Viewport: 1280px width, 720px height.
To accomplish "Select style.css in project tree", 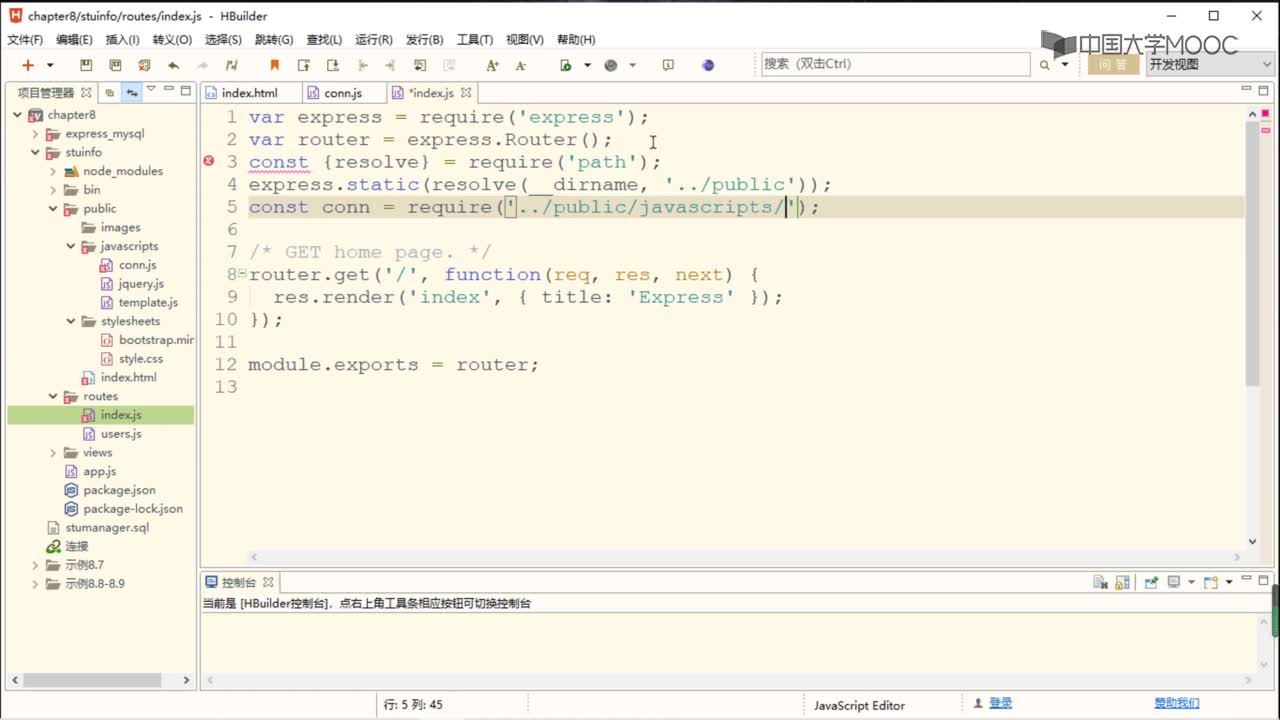I will 140,359.
